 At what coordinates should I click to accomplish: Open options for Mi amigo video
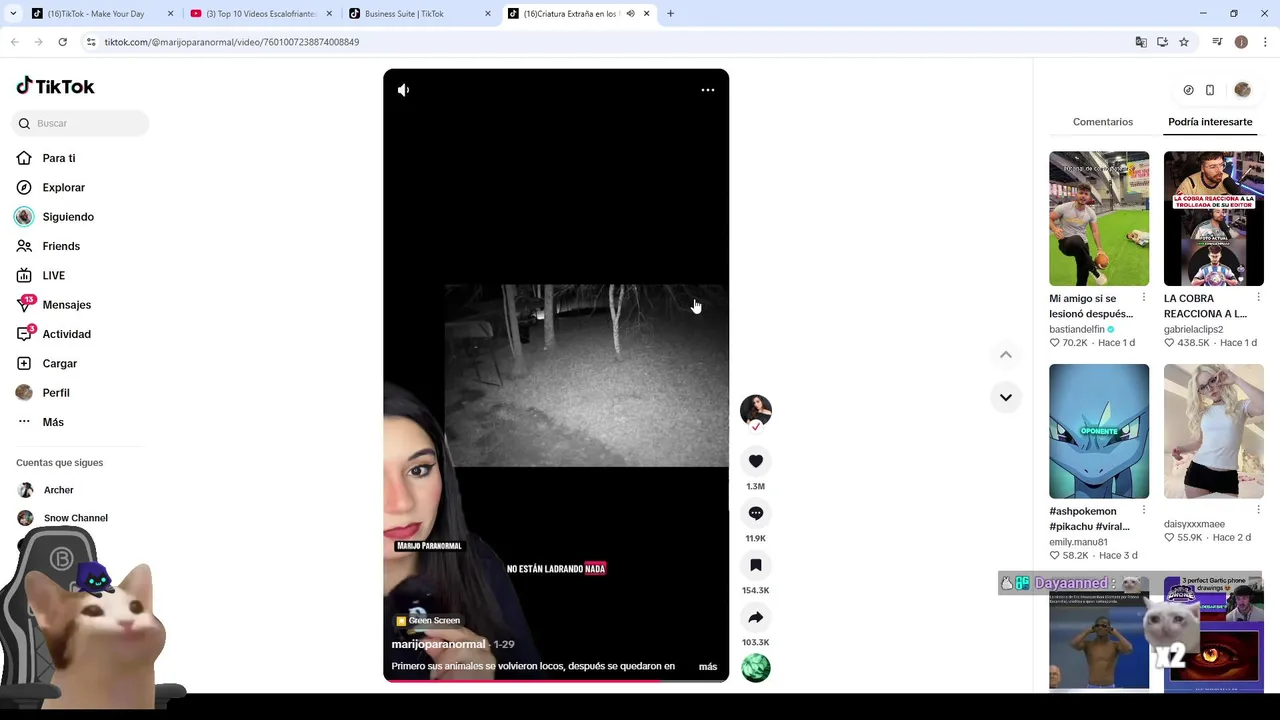[x=1144, y=298]
